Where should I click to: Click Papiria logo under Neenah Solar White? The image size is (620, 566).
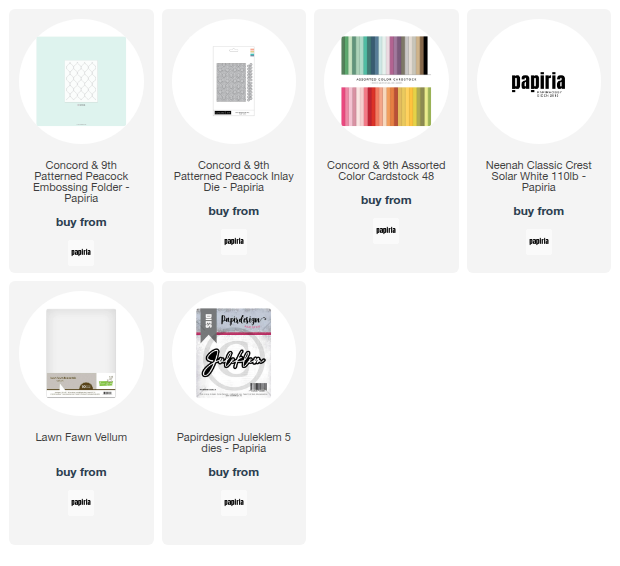[538, 241]
